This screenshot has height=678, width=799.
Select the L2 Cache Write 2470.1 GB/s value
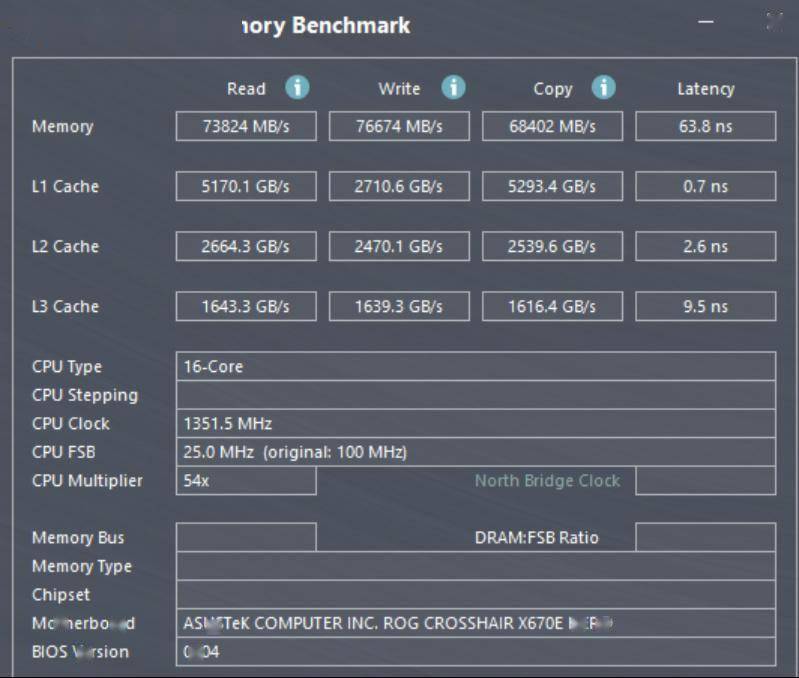pyautogui.click(x=399, y=246)
